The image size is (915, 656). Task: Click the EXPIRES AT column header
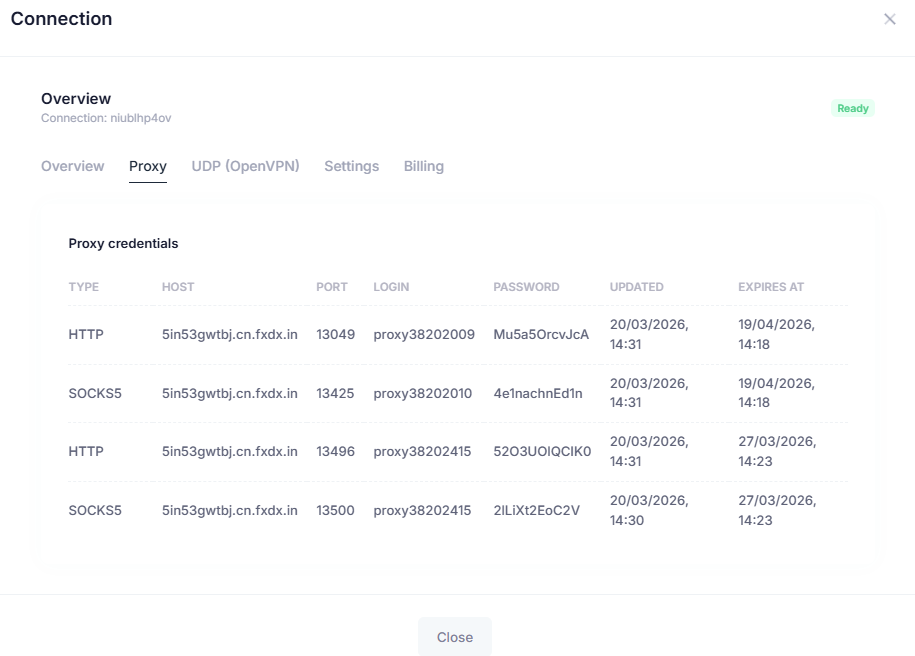click(x=770, y=287)
